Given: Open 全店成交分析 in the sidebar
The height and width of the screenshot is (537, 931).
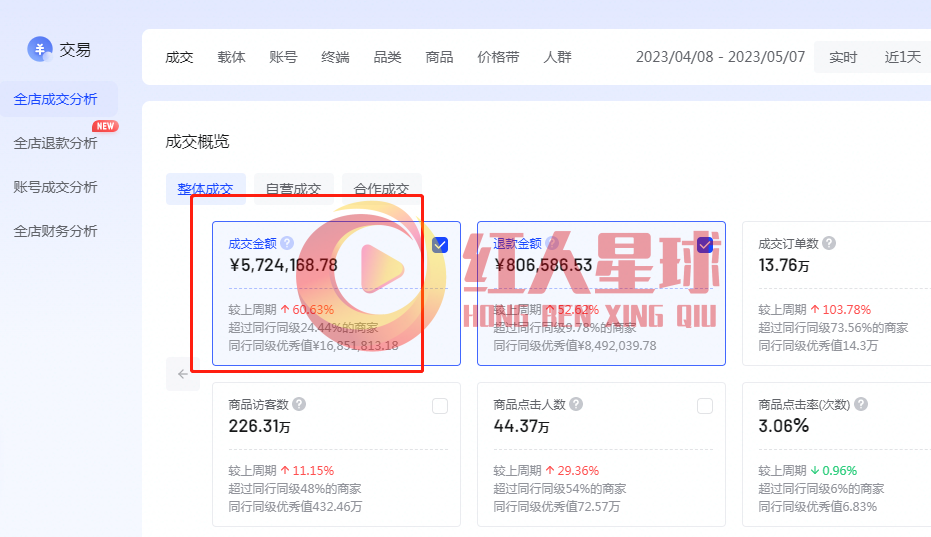Looking at the screenshot, I should point(56,99).
